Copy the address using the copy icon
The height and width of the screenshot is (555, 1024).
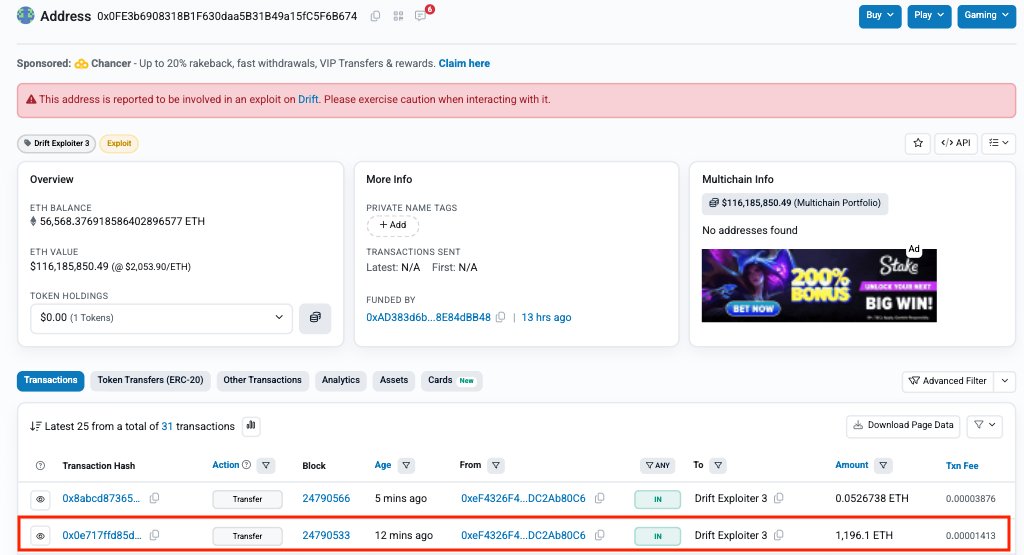tap(375, 16)
